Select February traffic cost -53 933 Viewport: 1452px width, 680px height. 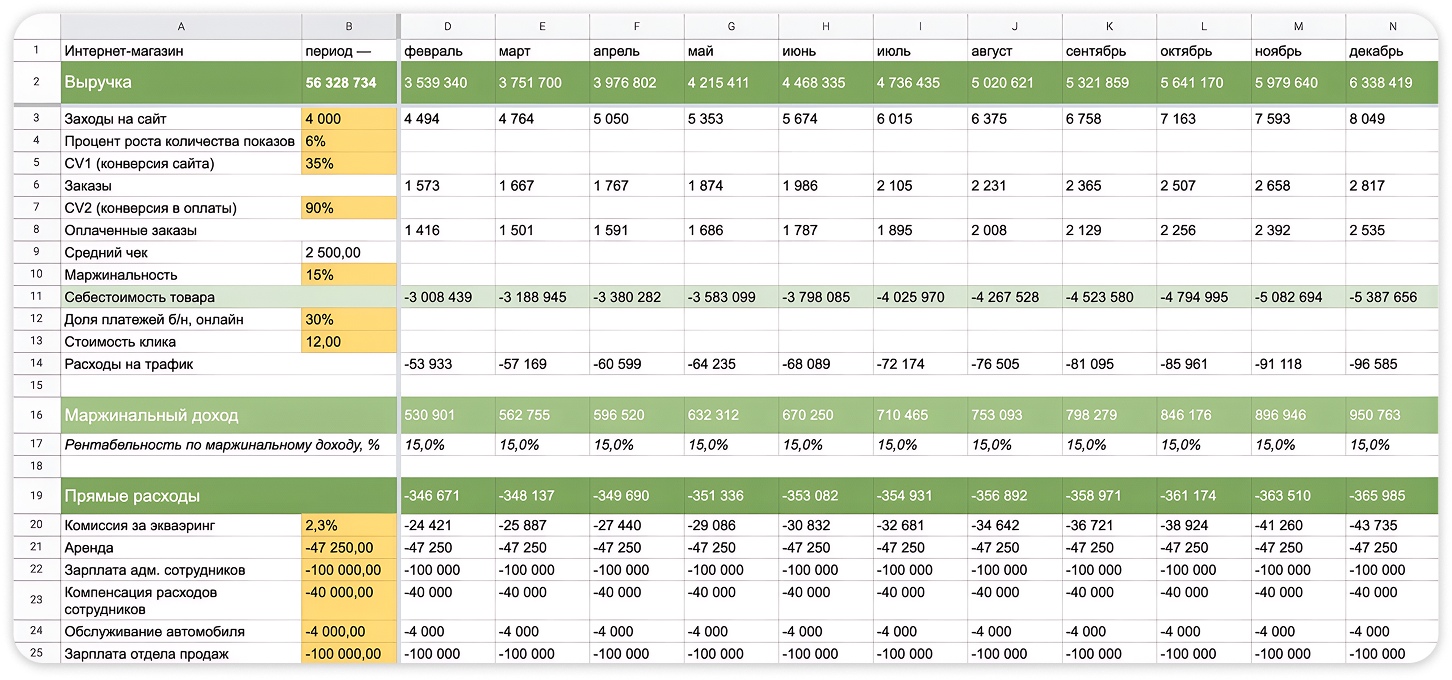(x=446, y=364)
